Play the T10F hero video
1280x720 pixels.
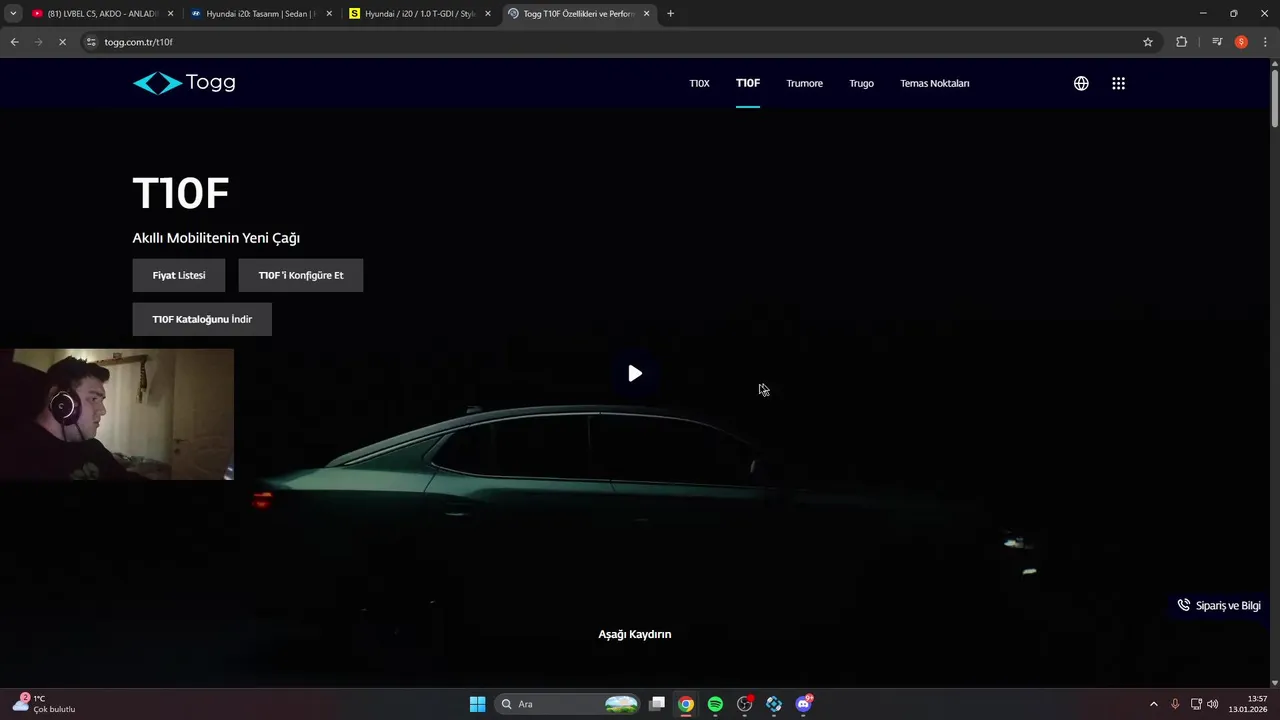[635, 373]
